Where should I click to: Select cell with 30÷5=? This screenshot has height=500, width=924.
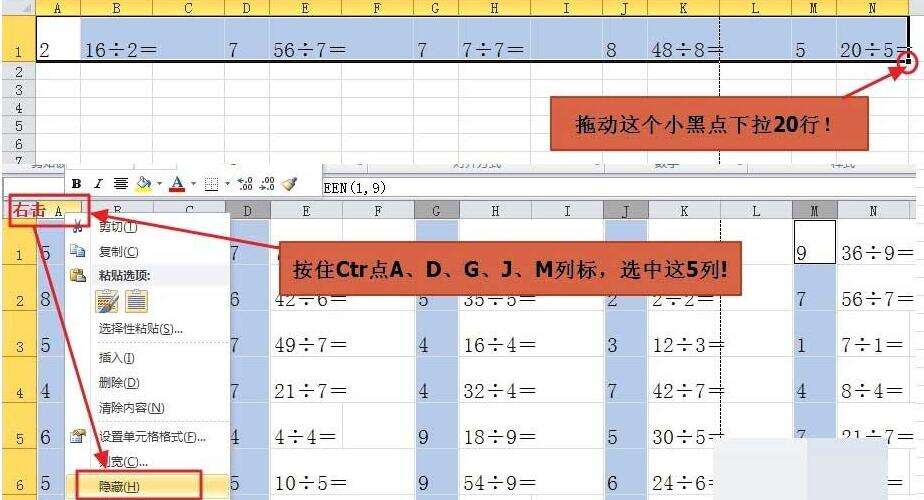pos(684,425)
